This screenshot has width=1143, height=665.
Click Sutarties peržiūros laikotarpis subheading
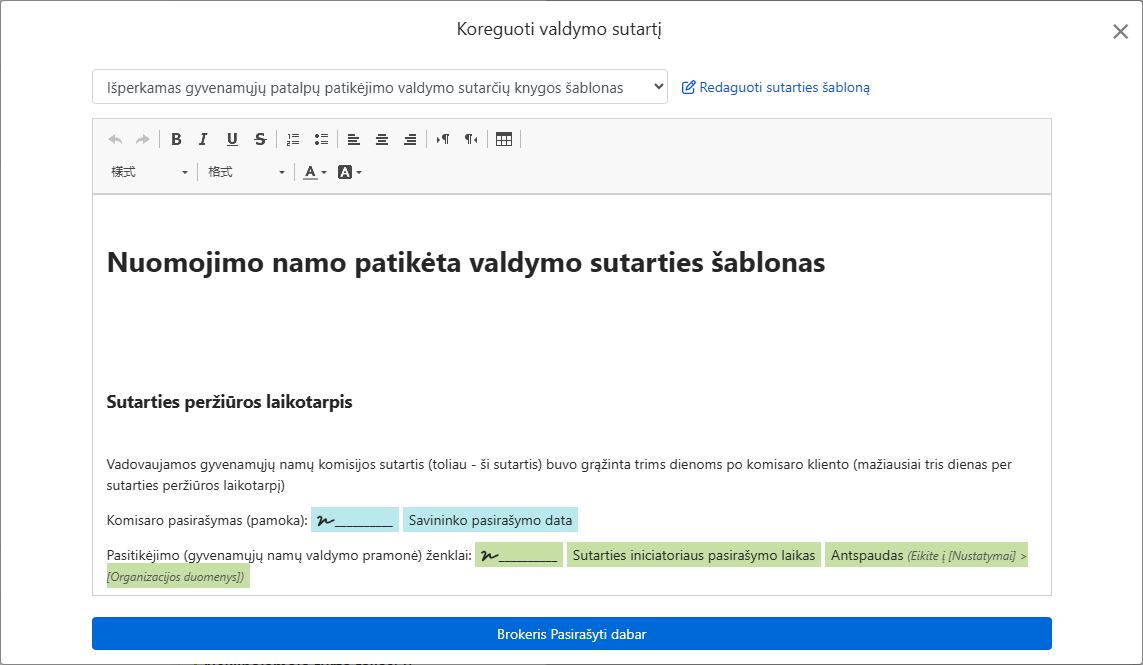pos(230,402)
